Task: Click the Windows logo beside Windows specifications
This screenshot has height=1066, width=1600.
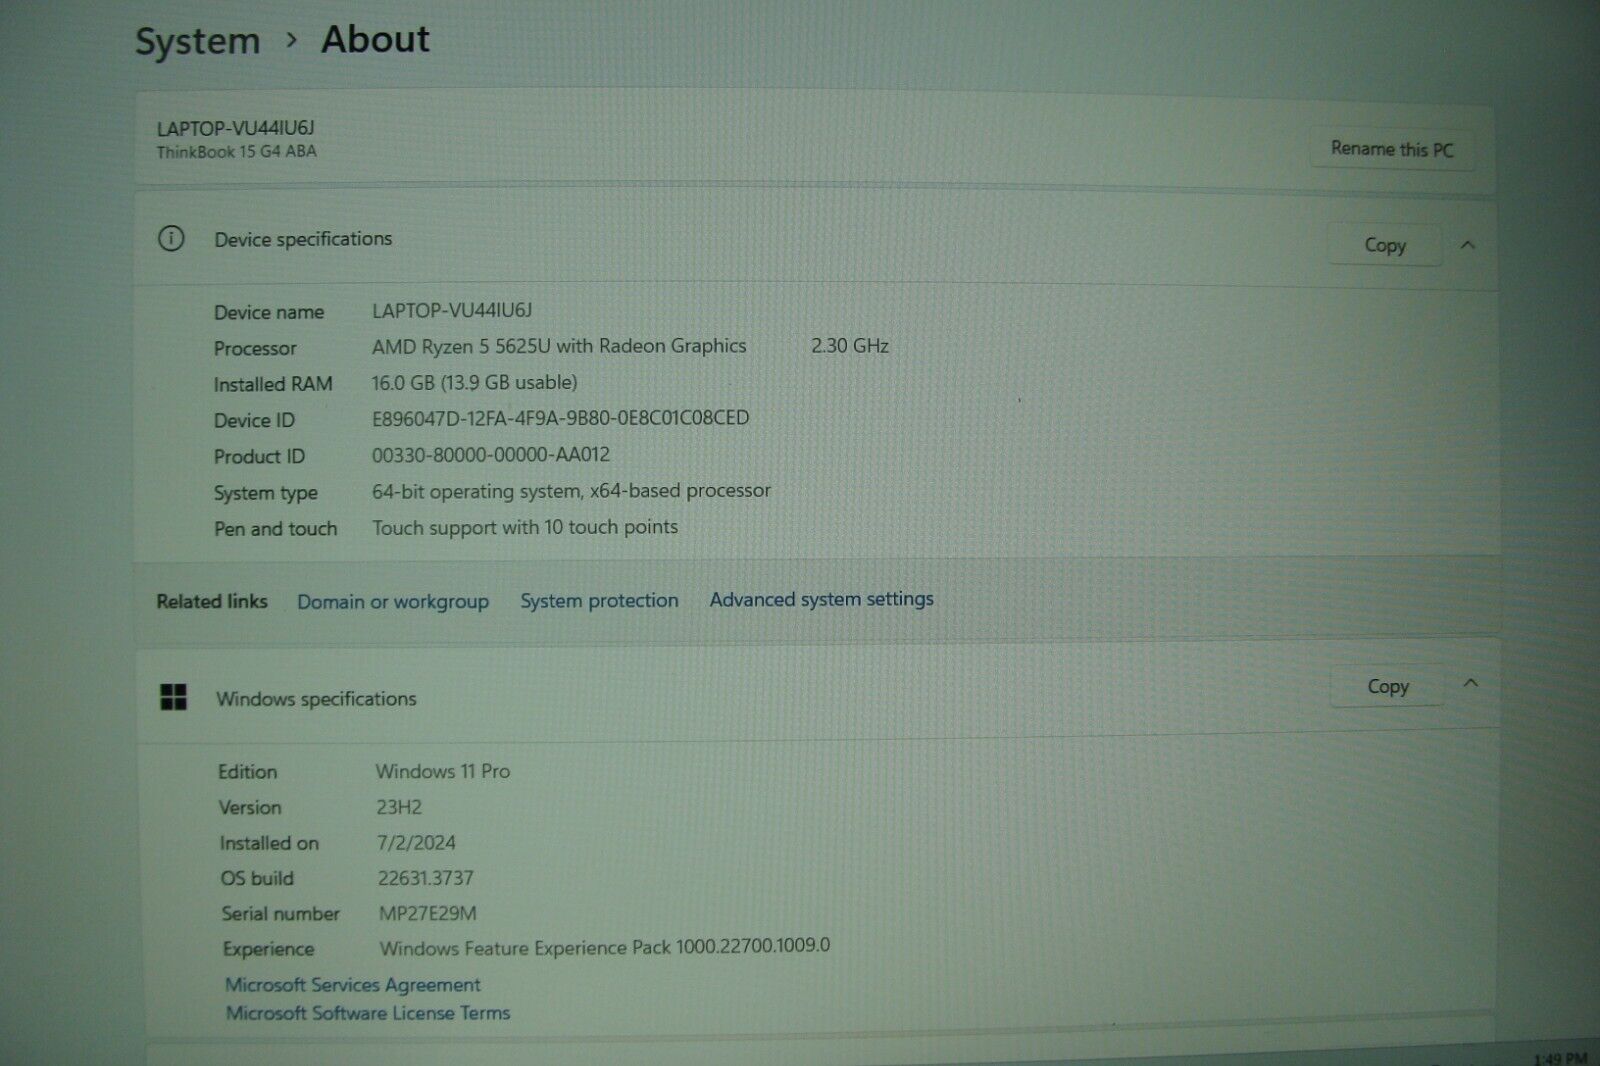Action: click(173, 697)
